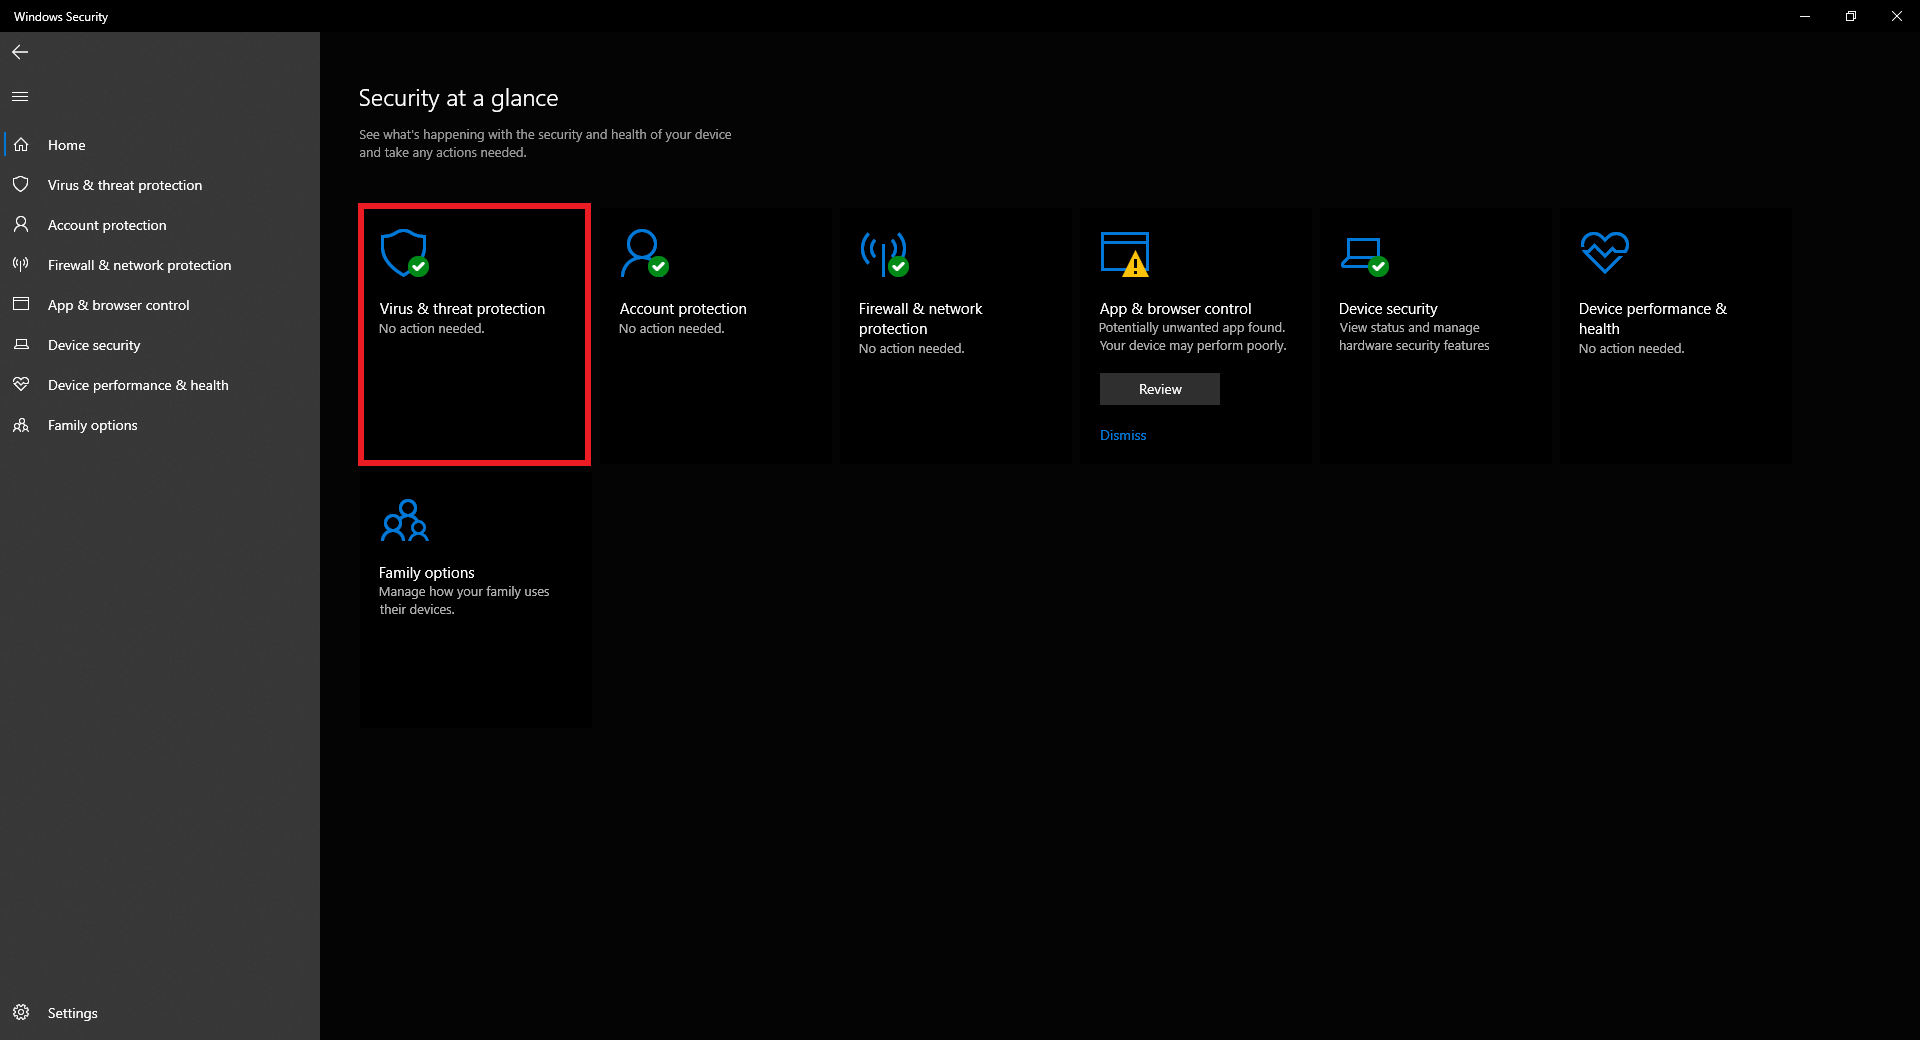Screen dimensions: 1920x1040
Task: Click the shield icon on Virus & threat protection tile
Action: (x=404, y=253)
